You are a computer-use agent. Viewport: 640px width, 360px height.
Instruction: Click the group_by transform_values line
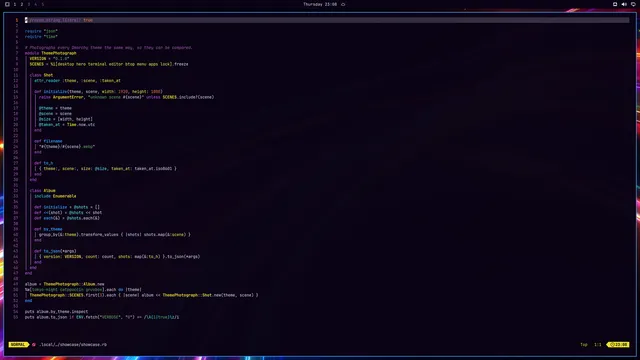[x=115, y=235]
